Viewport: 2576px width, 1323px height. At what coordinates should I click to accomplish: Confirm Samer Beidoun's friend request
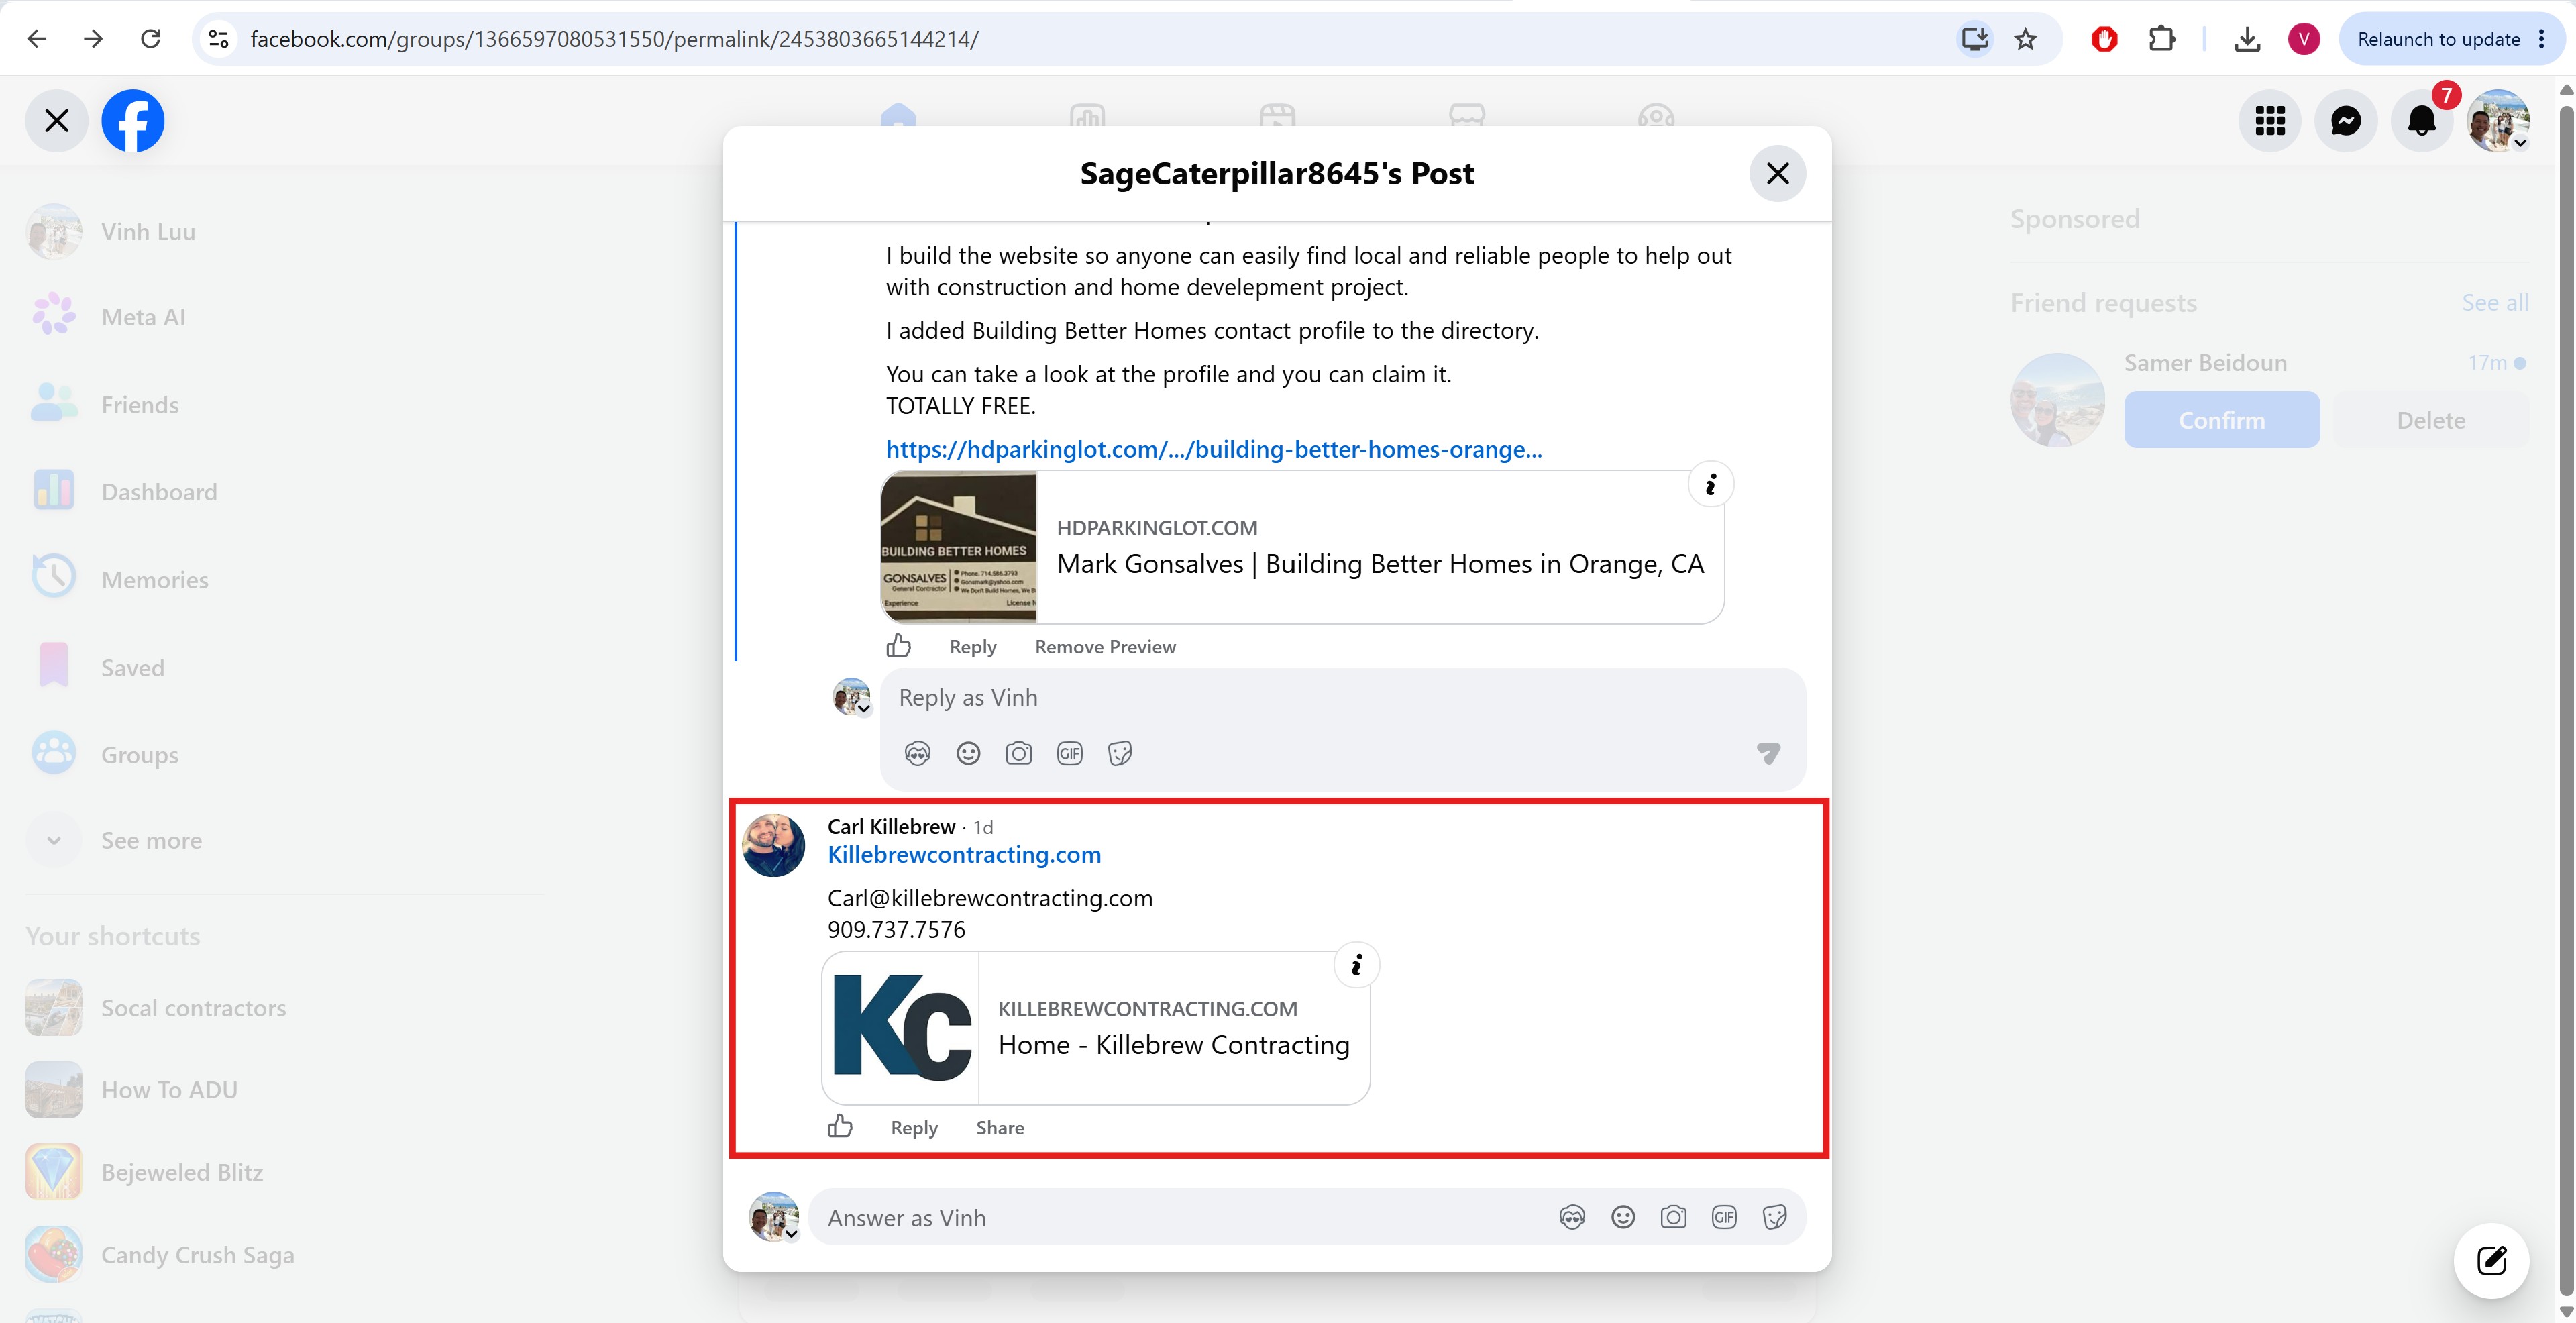click(x=2222, y=420)
